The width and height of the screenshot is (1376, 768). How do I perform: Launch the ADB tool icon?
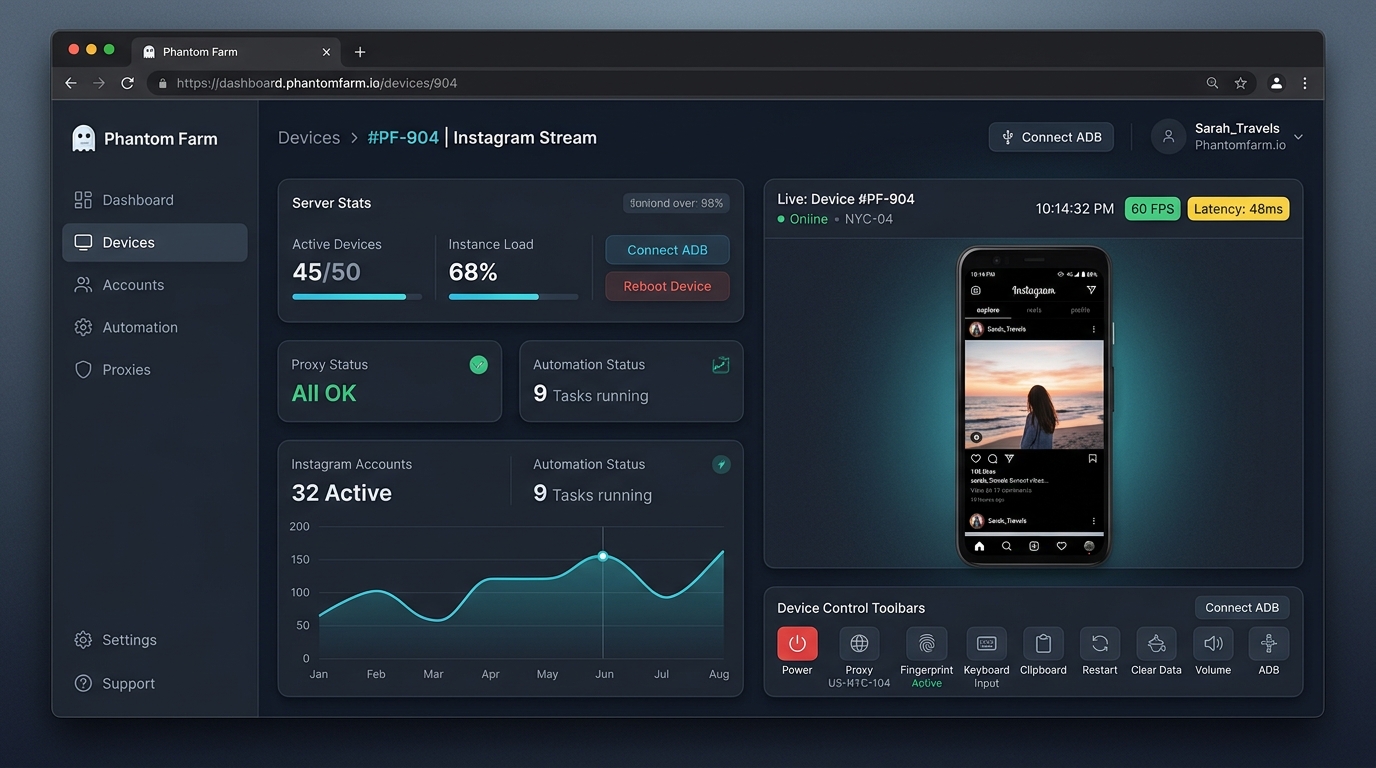pyautogui.click(x=1269, y=643)
